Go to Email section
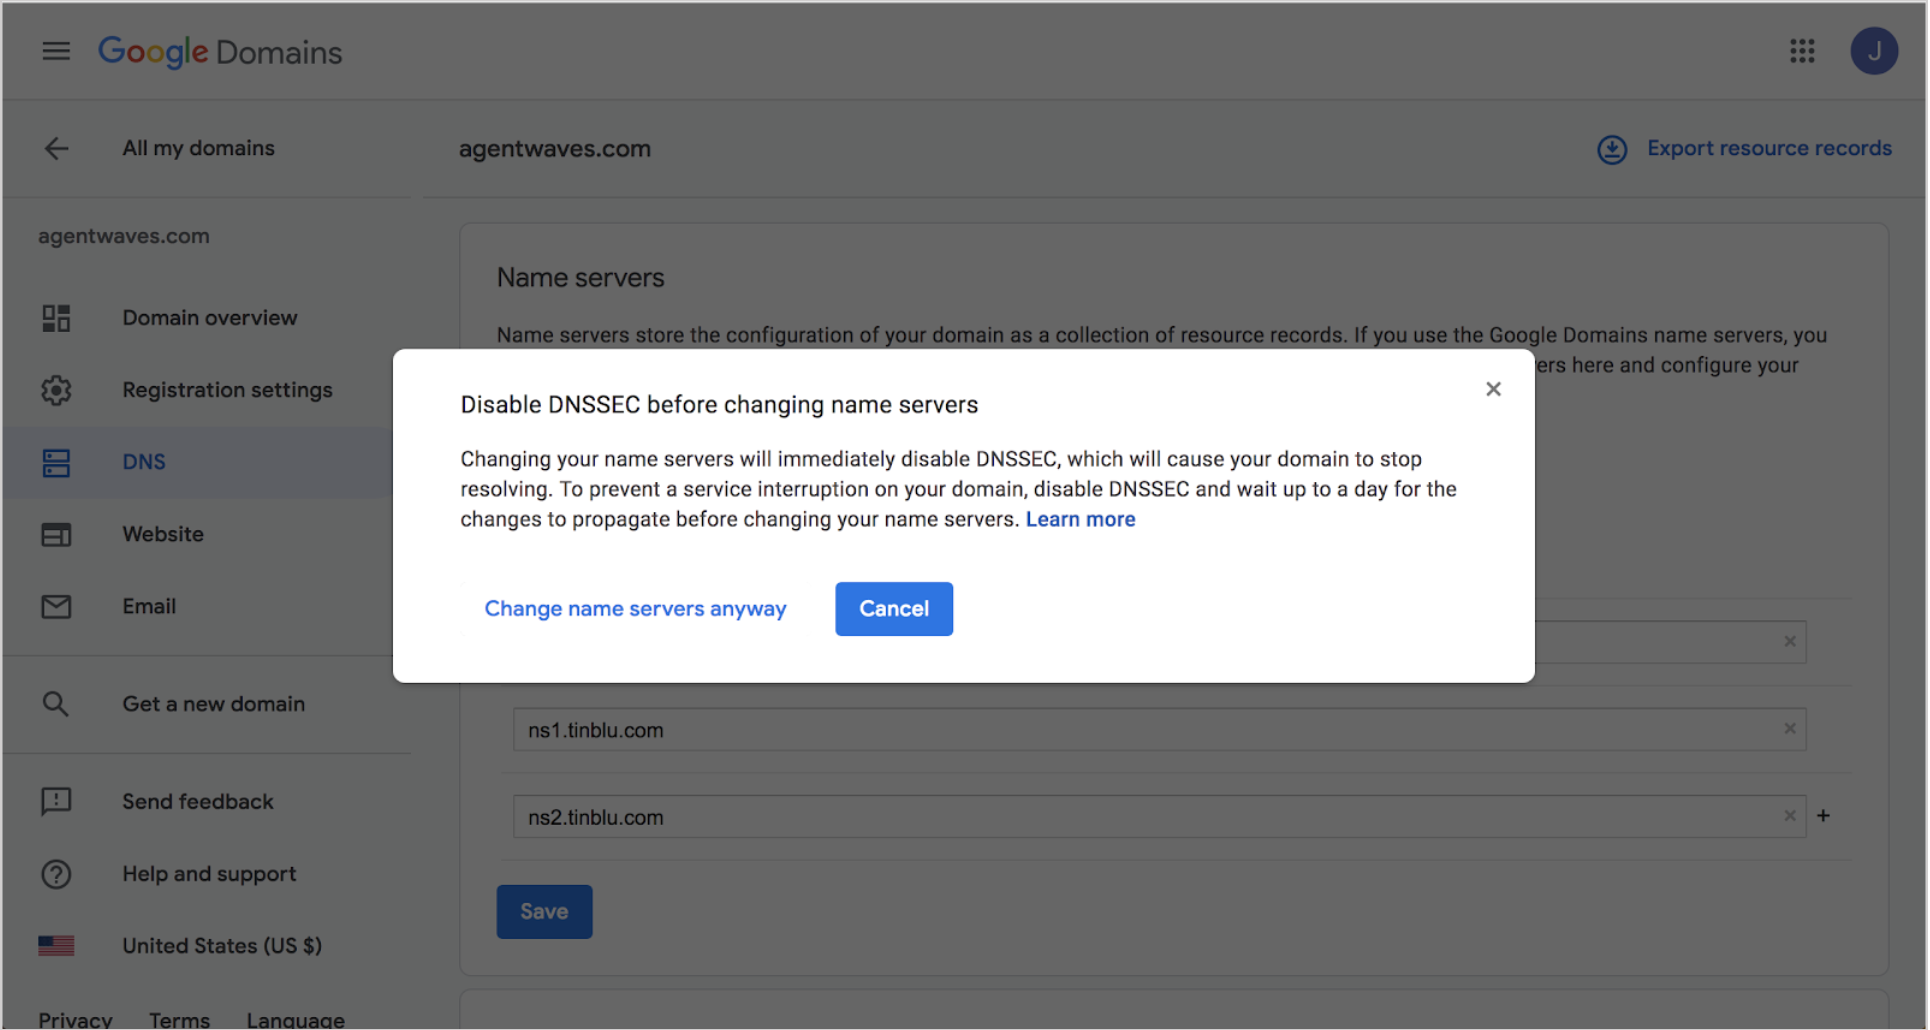This screenshot has height=1030, width=1930. pyautogui.click(x=149, y=606)
